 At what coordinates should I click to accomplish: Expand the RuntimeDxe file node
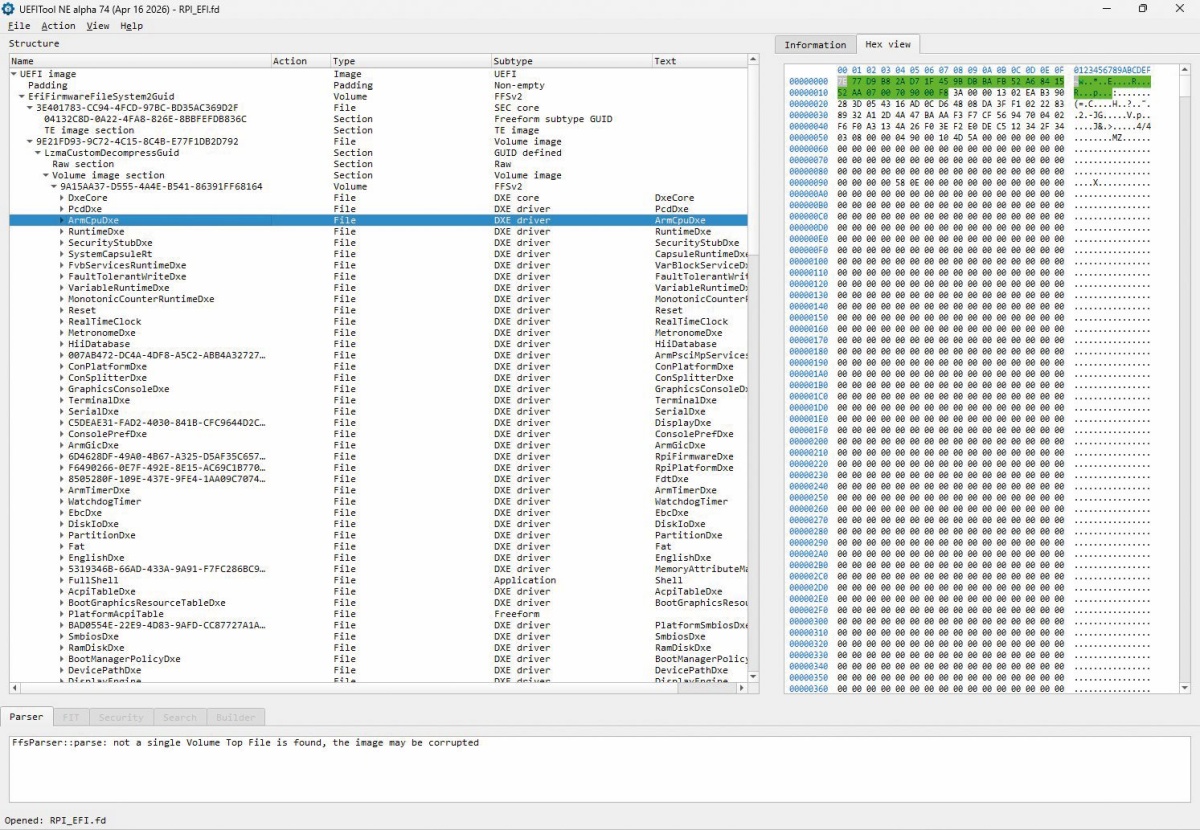(x=62, y=231)
